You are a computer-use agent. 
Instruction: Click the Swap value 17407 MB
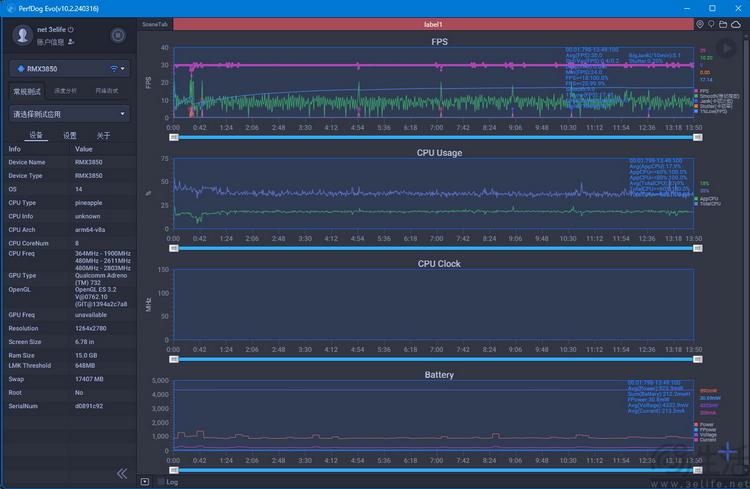click(89, 379)
